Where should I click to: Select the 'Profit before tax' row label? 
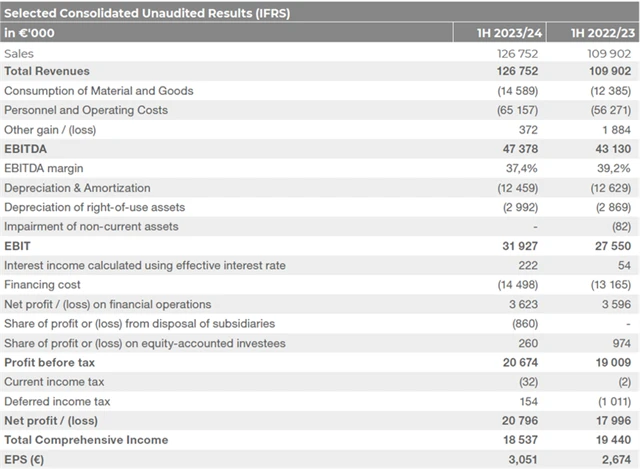(x=51, y=362)
